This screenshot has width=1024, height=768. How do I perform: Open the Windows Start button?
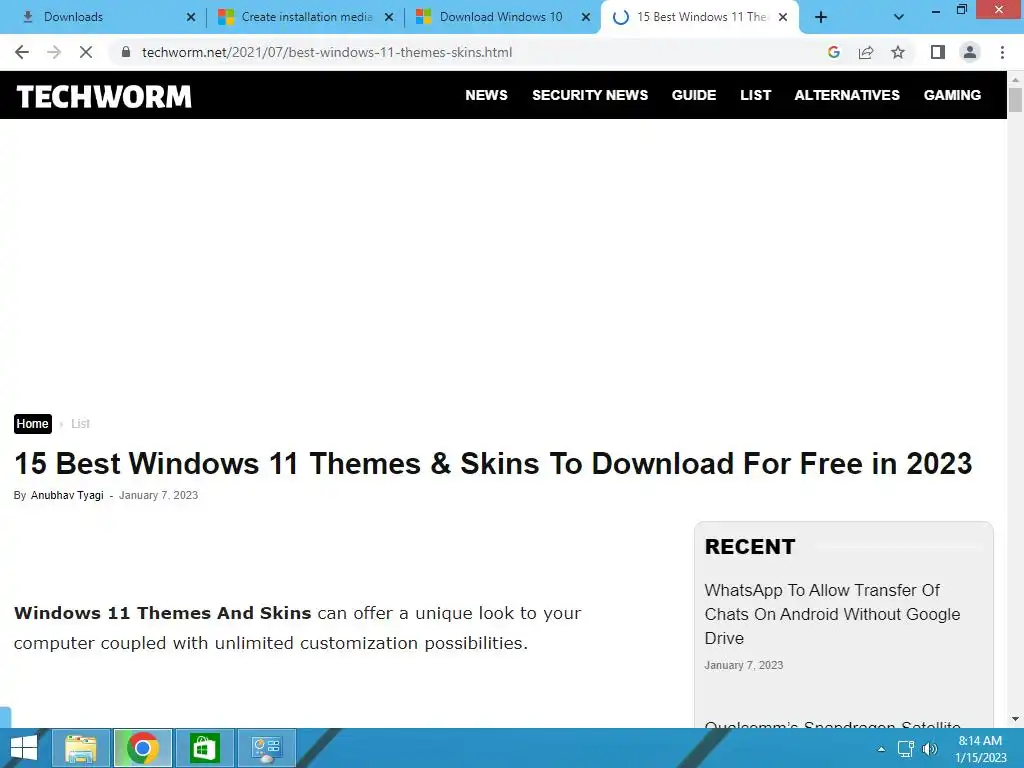(24, 748)
